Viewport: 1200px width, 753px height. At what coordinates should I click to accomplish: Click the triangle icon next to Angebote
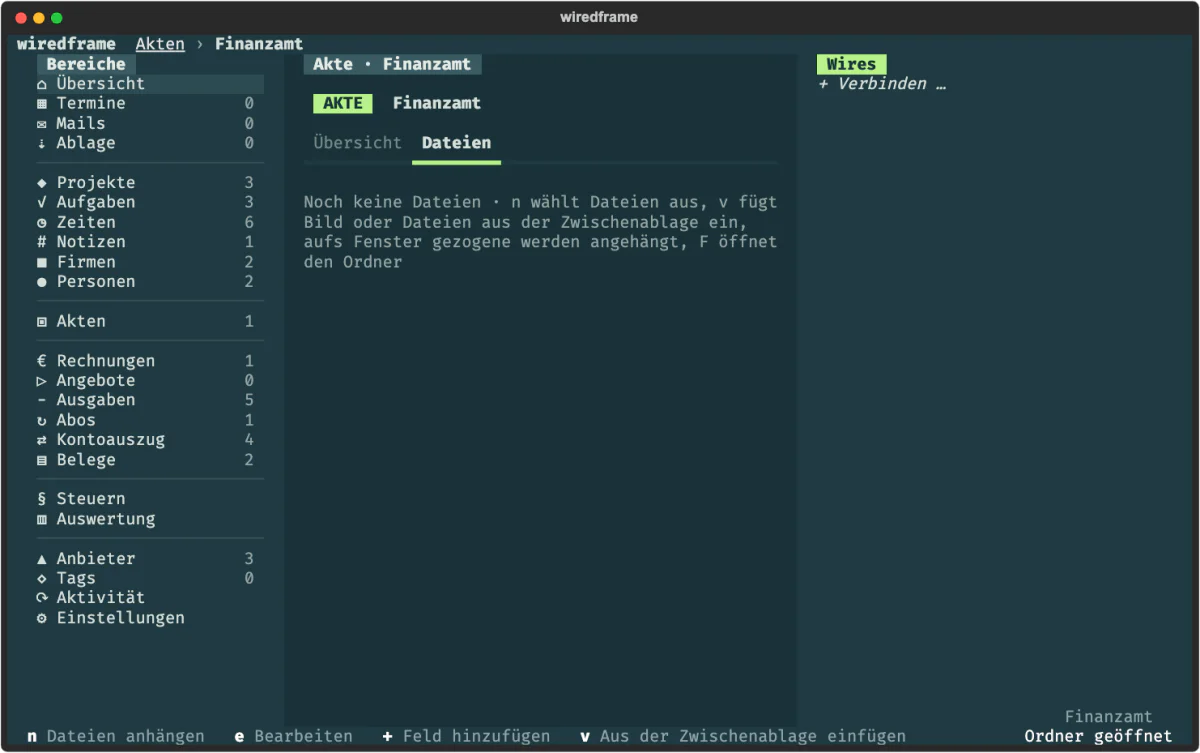point(42,381)
